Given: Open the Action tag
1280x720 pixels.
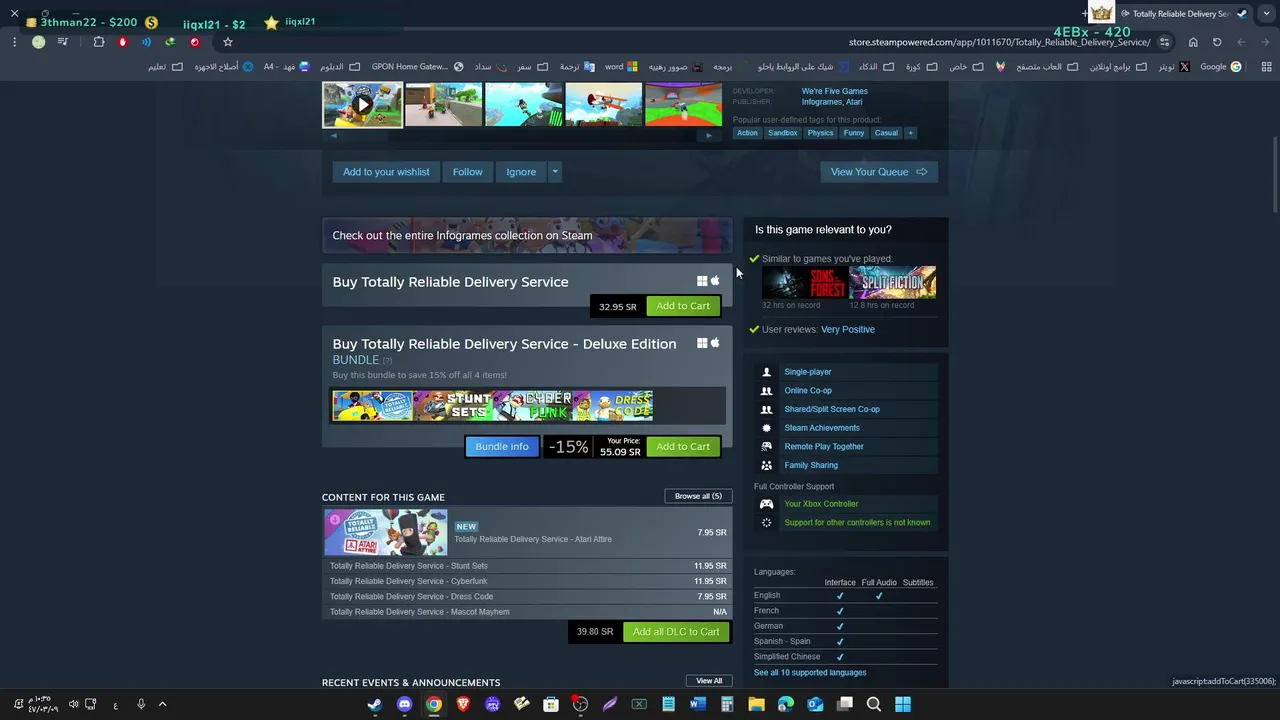Looking at the screenshot, I should (747, 133).
